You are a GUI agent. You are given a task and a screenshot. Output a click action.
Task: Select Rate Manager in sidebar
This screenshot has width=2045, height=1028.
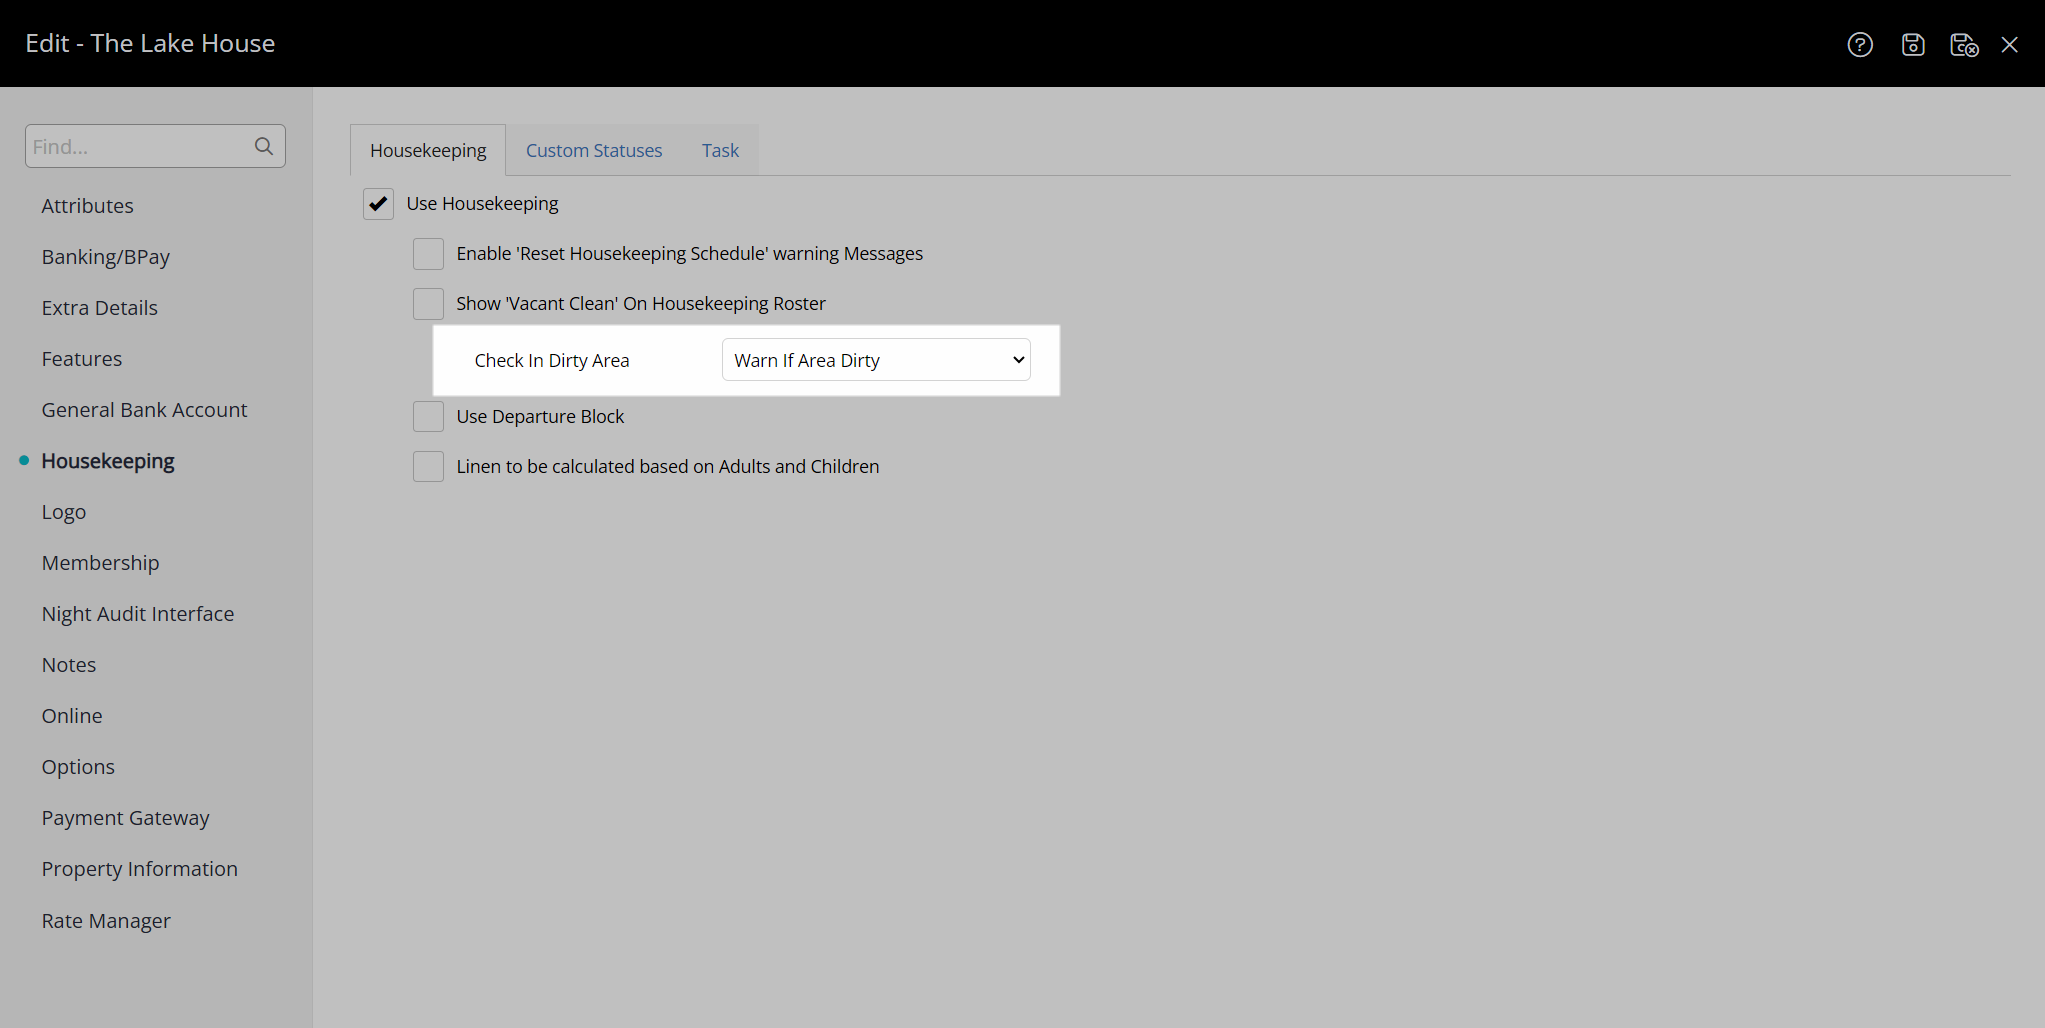point(106,921)
